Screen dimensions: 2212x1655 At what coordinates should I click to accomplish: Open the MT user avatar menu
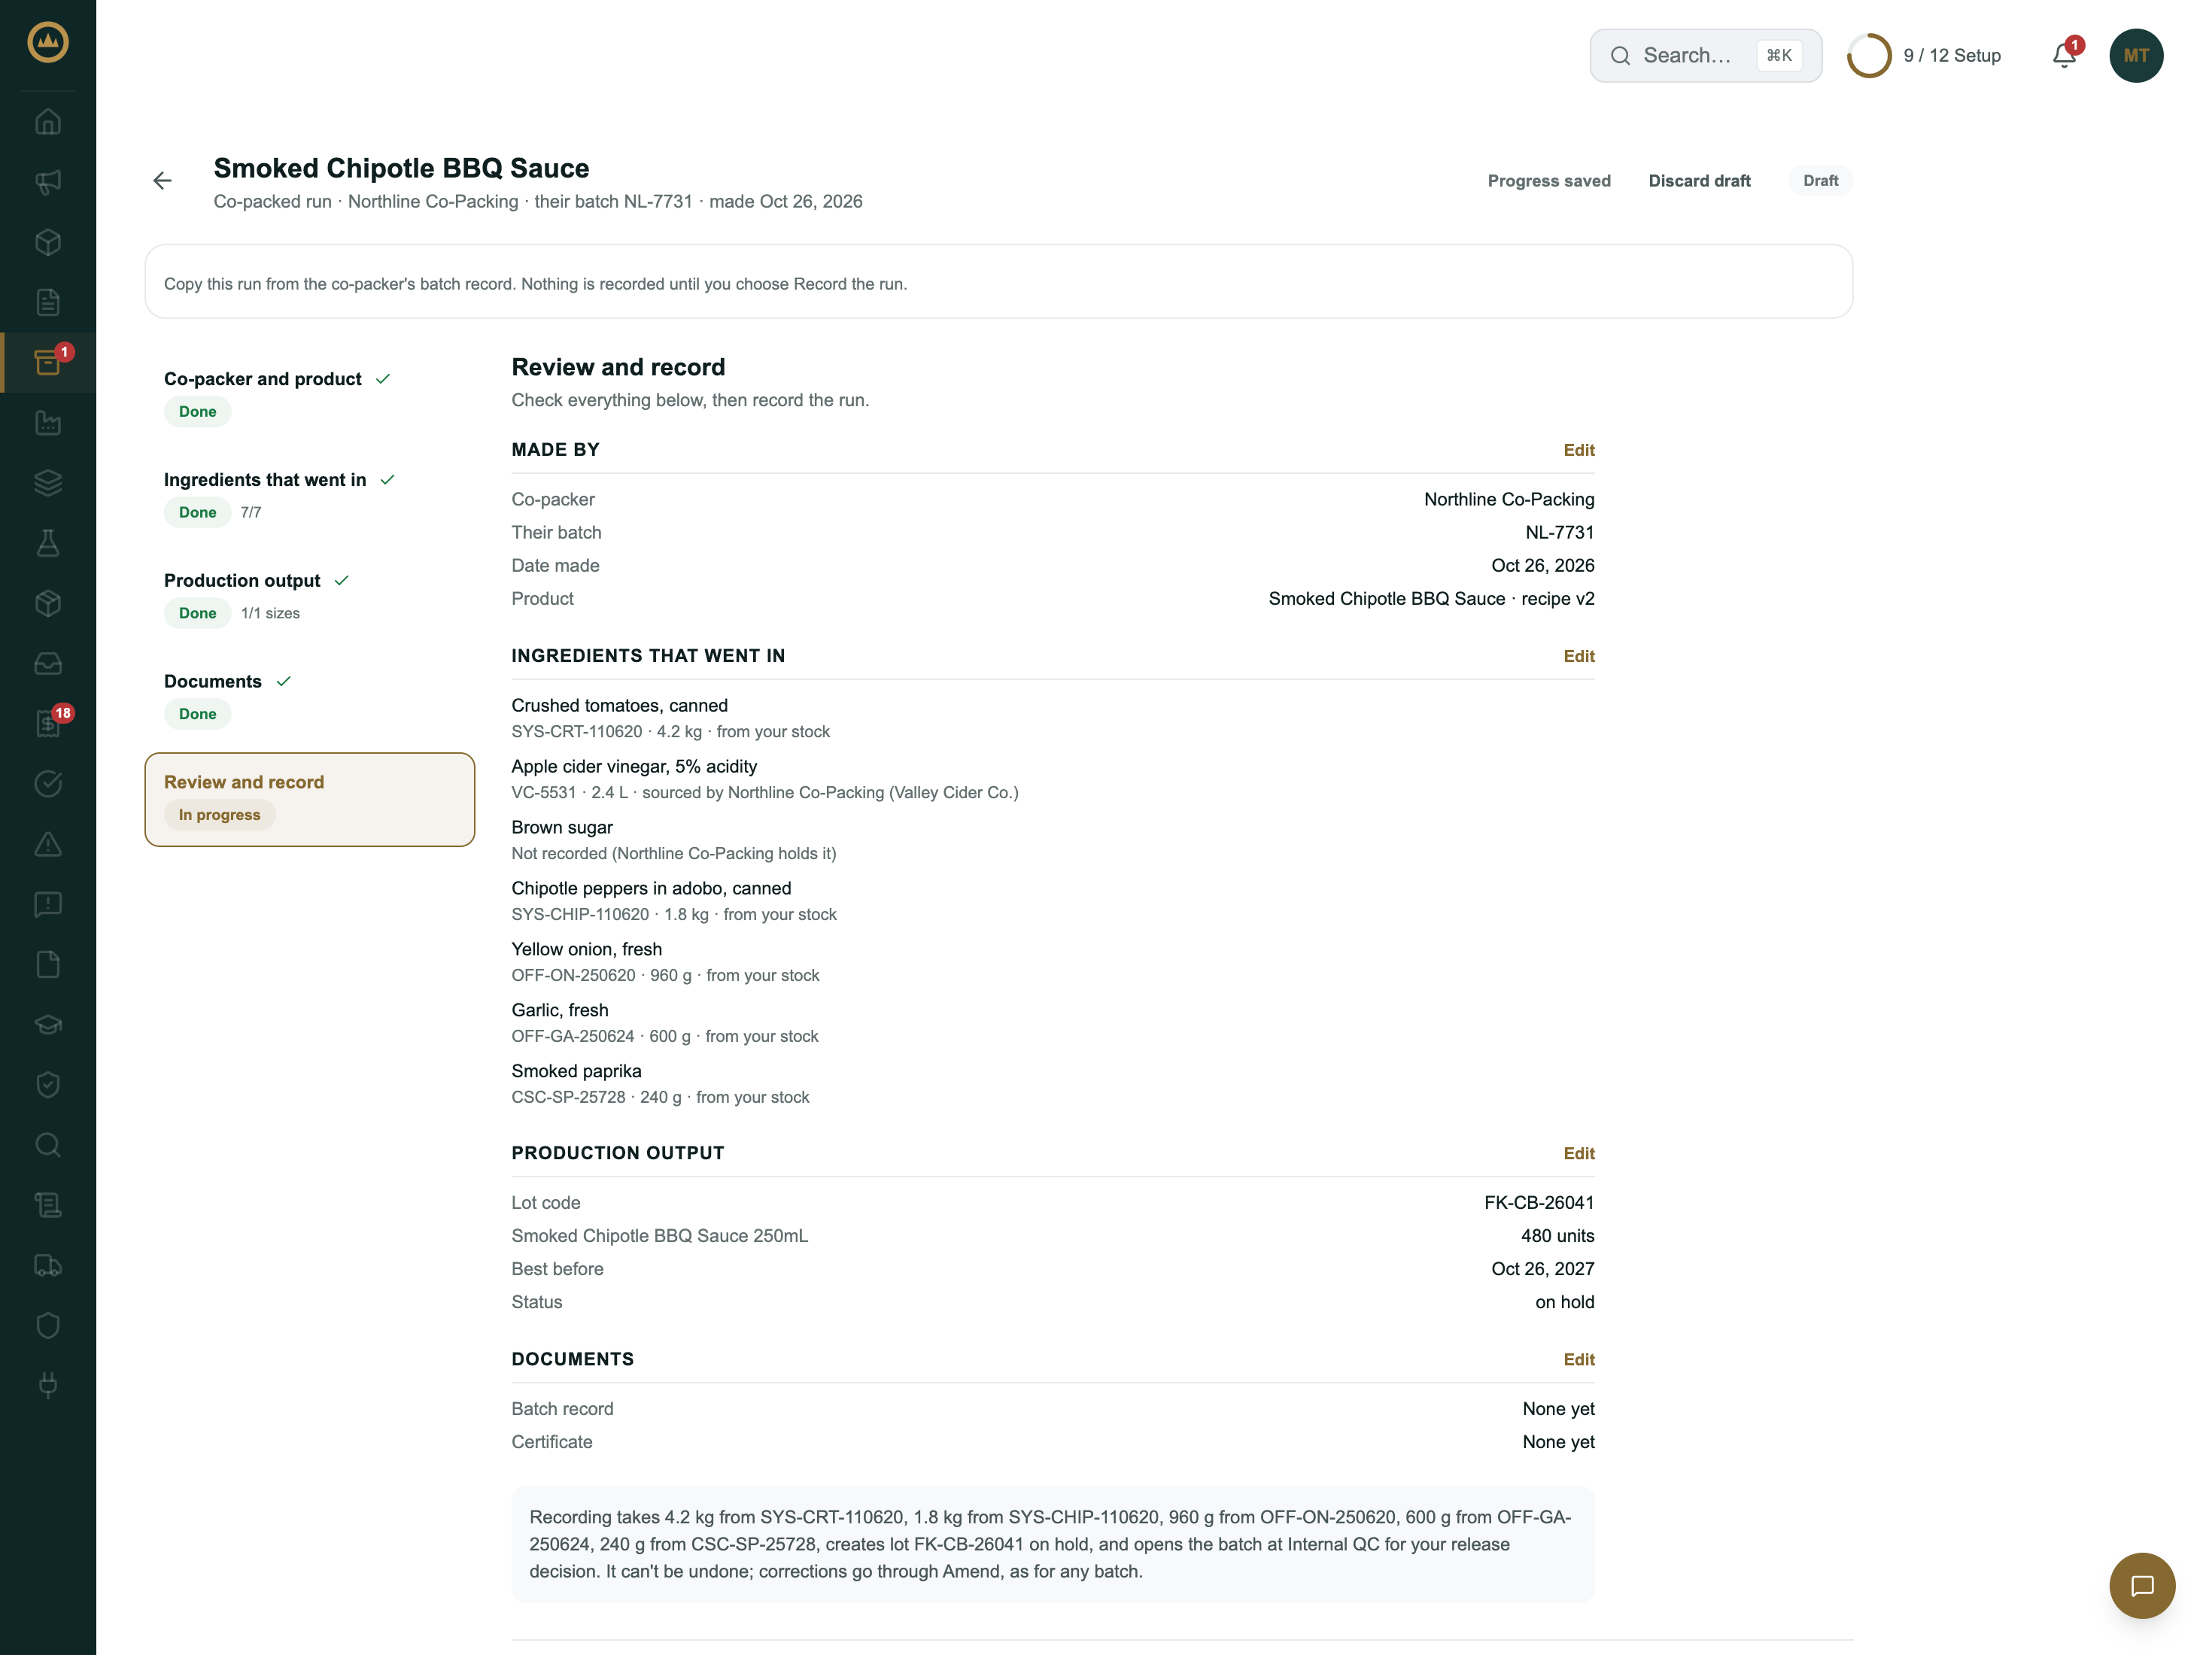click(x=2136, y=55)
